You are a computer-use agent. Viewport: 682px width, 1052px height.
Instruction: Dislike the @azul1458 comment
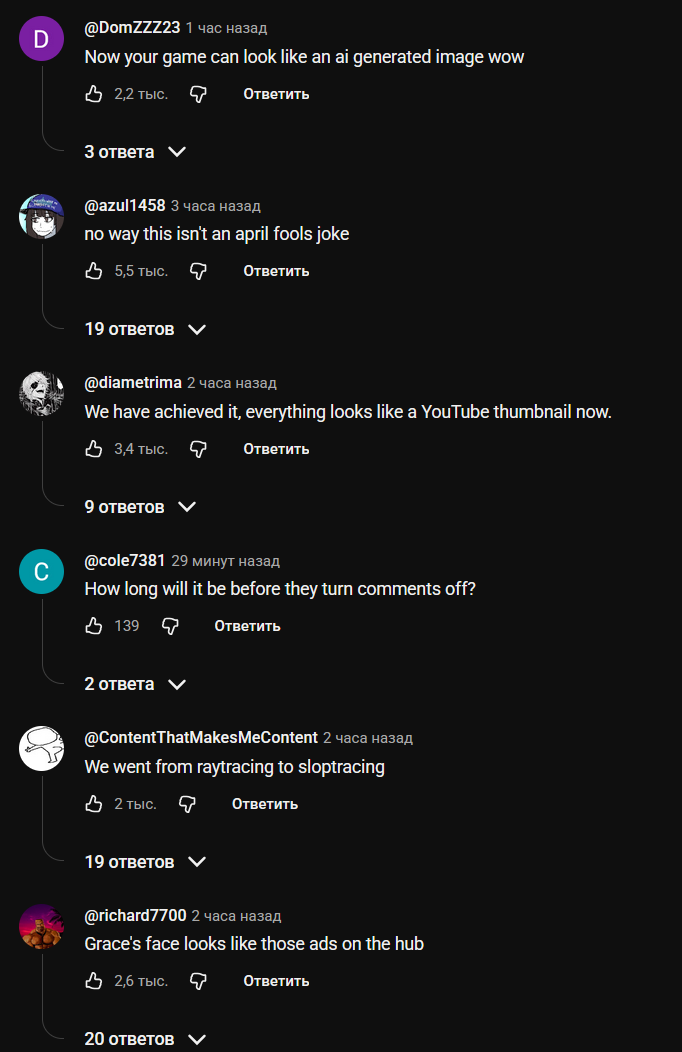click(198, 271)
